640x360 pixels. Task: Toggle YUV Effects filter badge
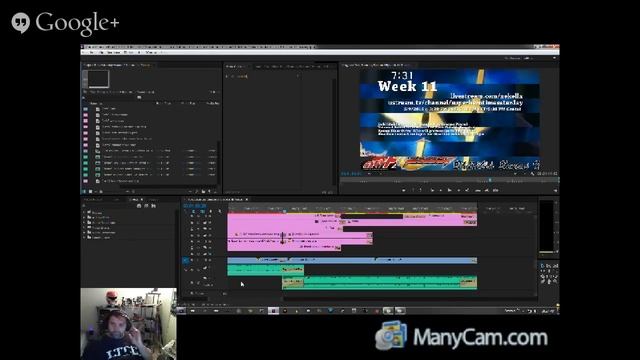pyautogui.click(x=153, y=206)
